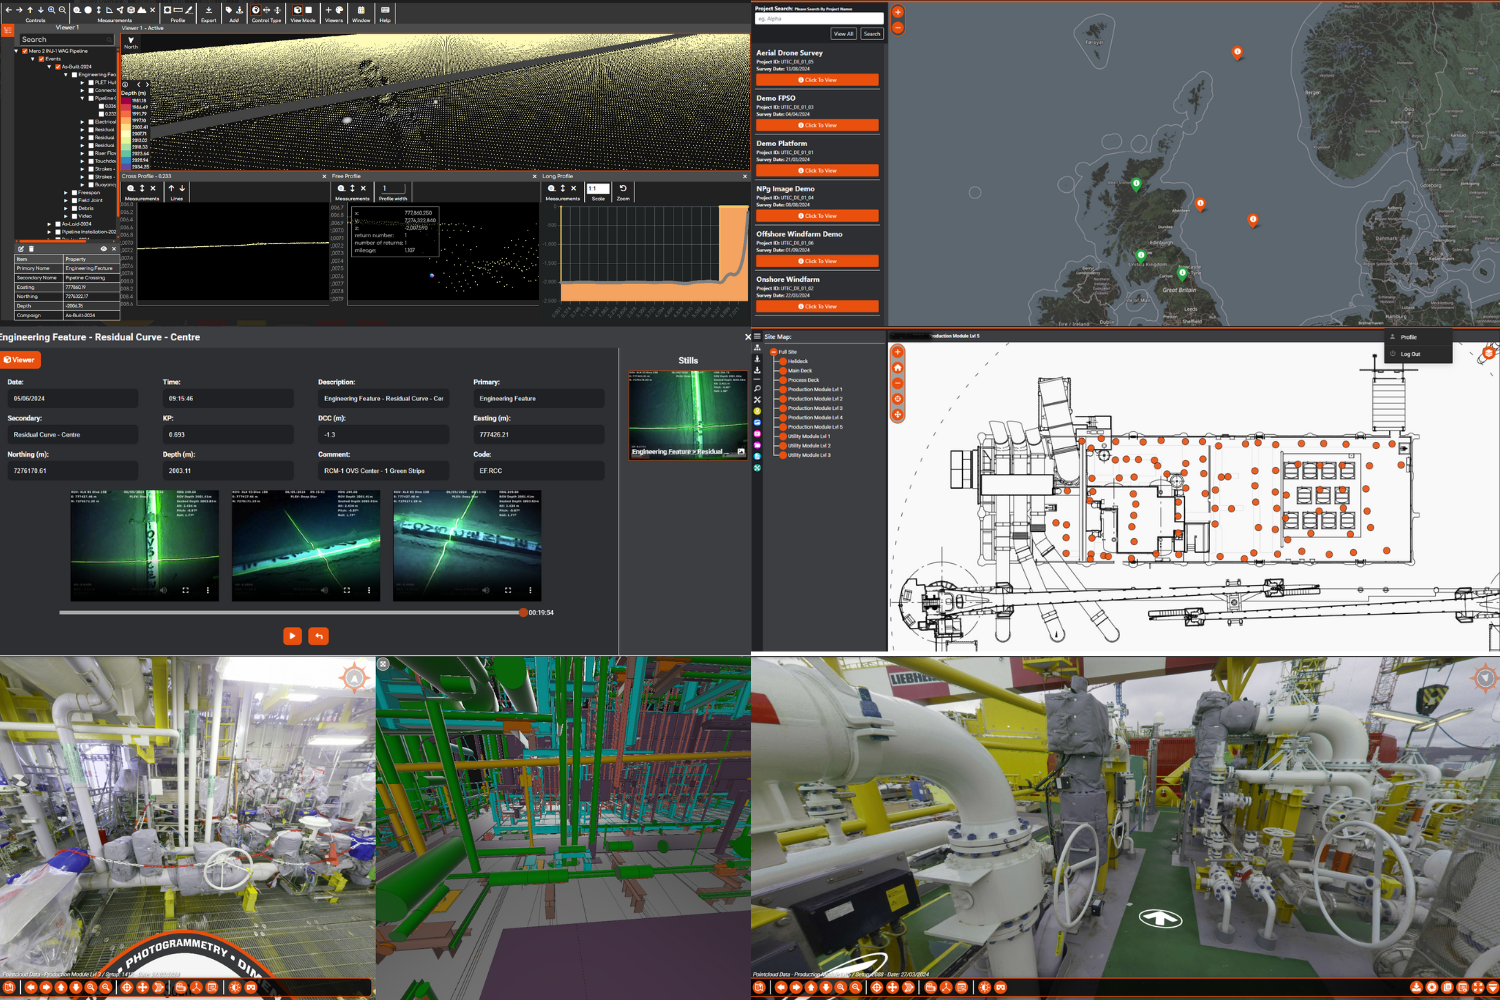Expand the As-Laid-2024 tree node
Screen dimensions: 1500x1000
tap(49, 224)
